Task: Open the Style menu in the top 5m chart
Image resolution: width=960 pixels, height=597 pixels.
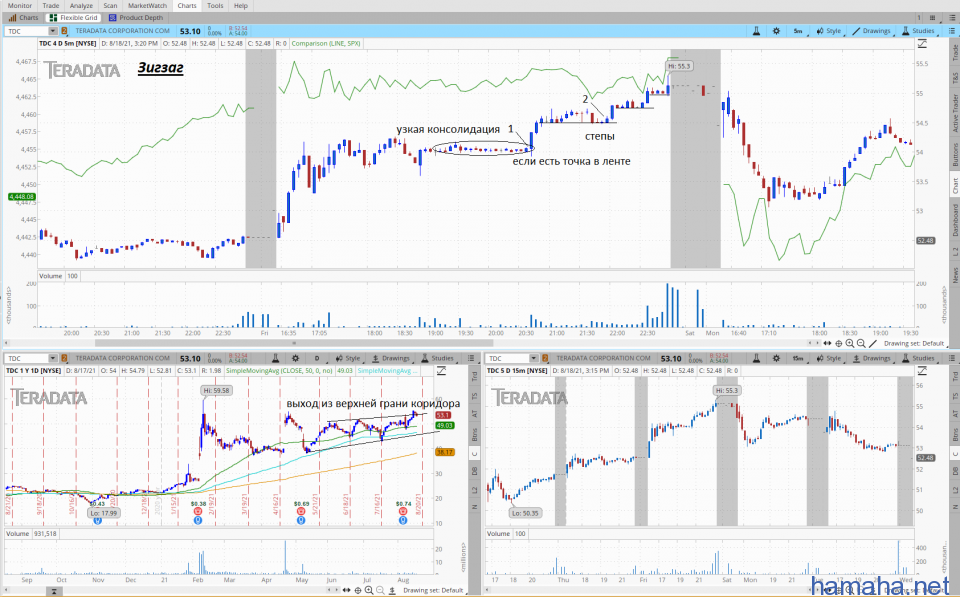Action: click(829, 31)
